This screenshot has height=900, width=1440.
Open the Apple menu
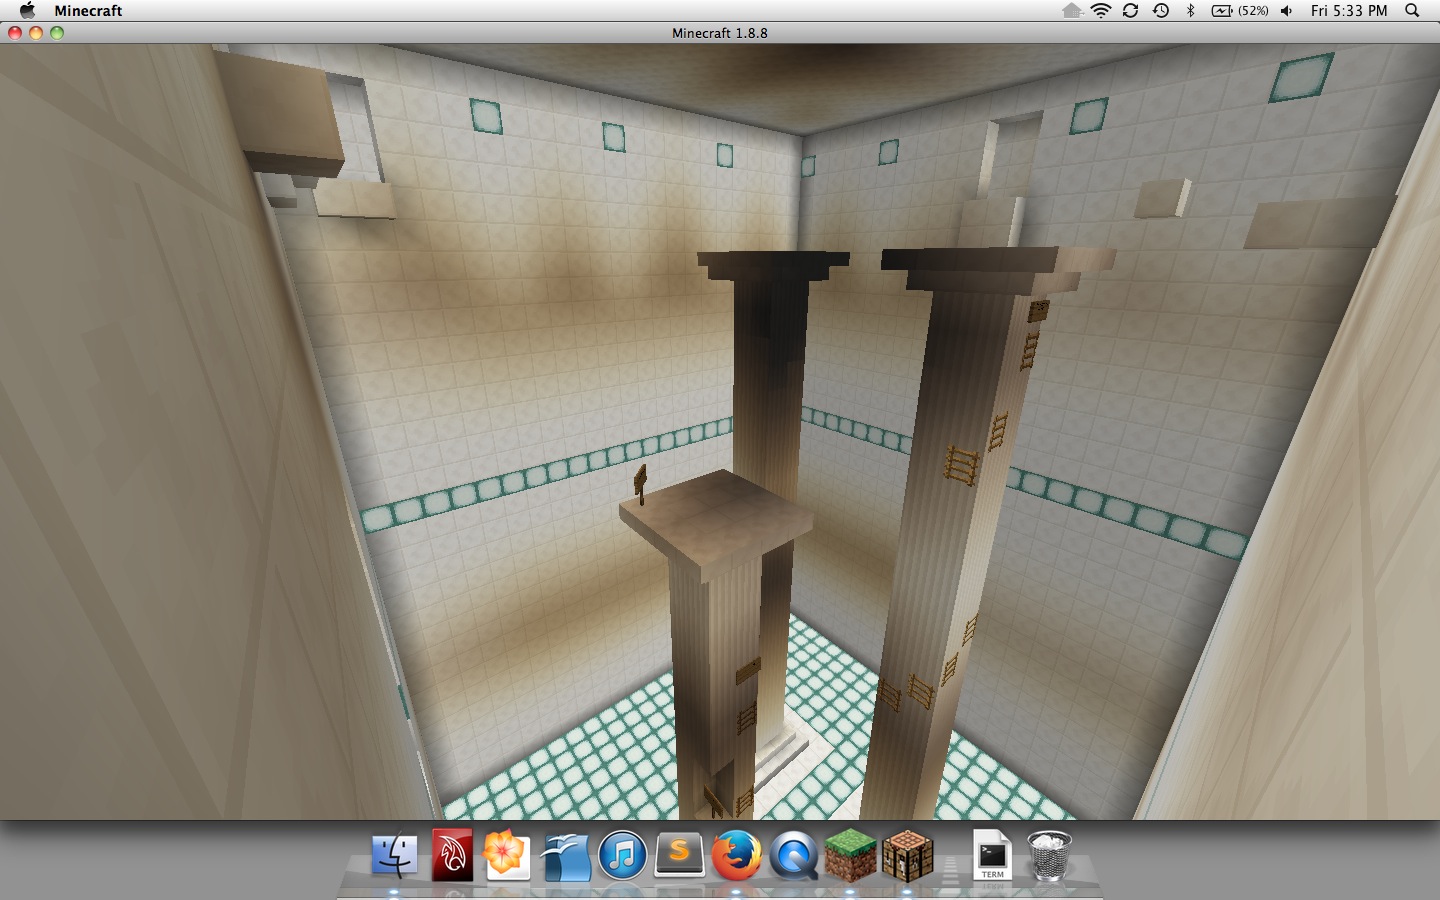click(27, 10)
